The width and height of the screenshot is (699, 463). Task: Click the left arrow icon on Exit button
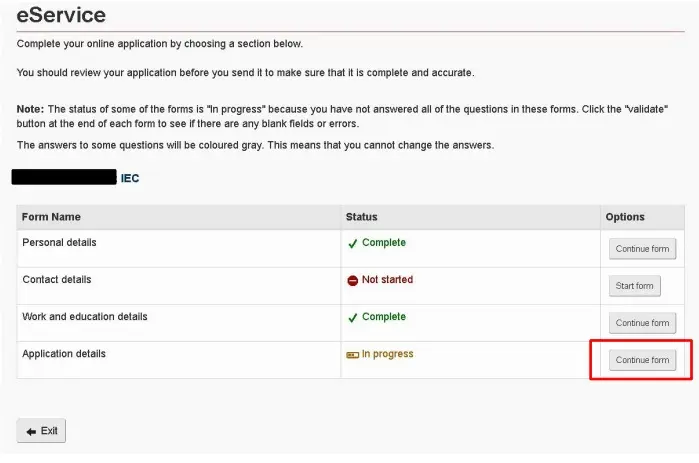(x=31, y=431)
